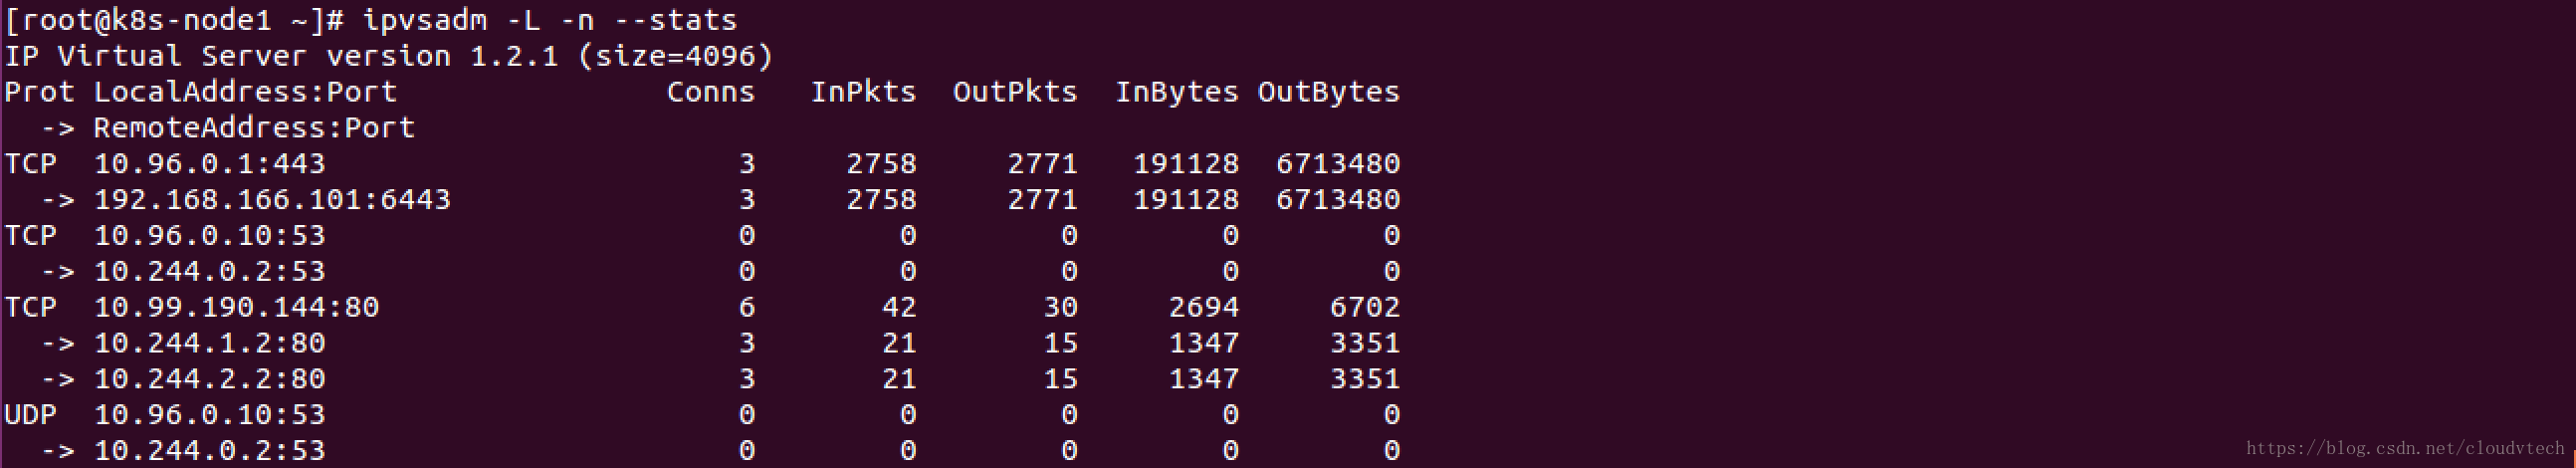Screen dimensions: 2576x468
Task: Click InPkts value 21 in 10.244.2.2:80 row
Action: [x=900, y=379]
